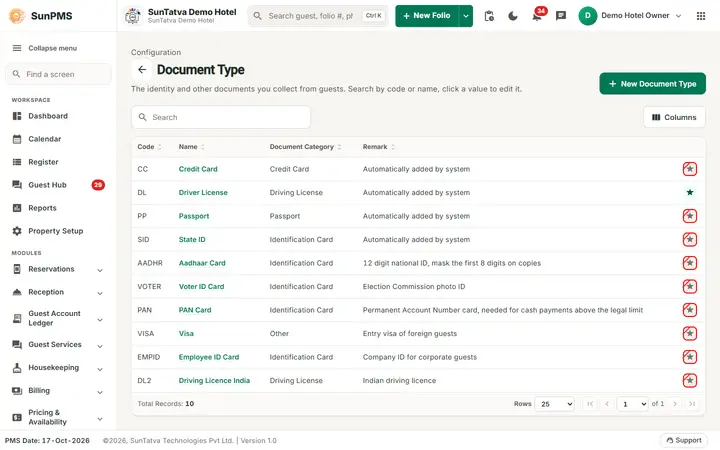Click the document type Search field
Viewport: 720px width, 450px height.
click(x=221, y=118)
